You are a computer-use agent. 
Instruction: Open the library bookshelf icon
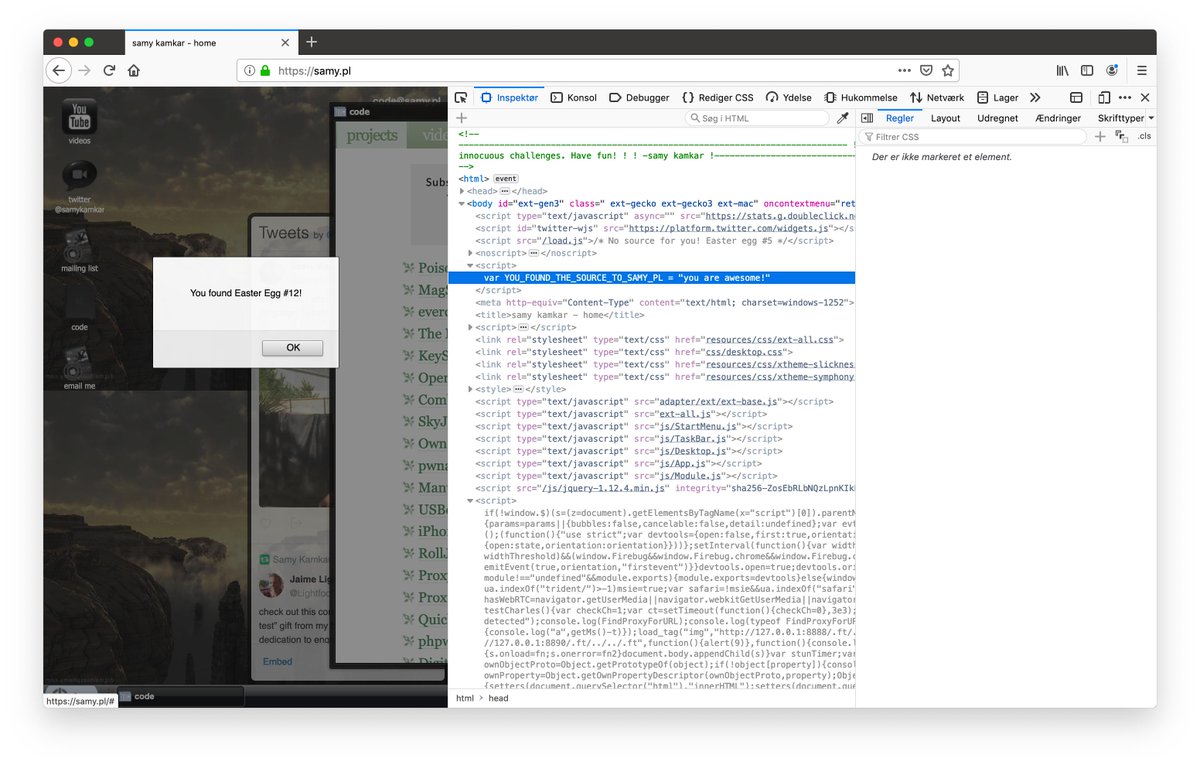pyautogui.click(x=1063, y=71)
